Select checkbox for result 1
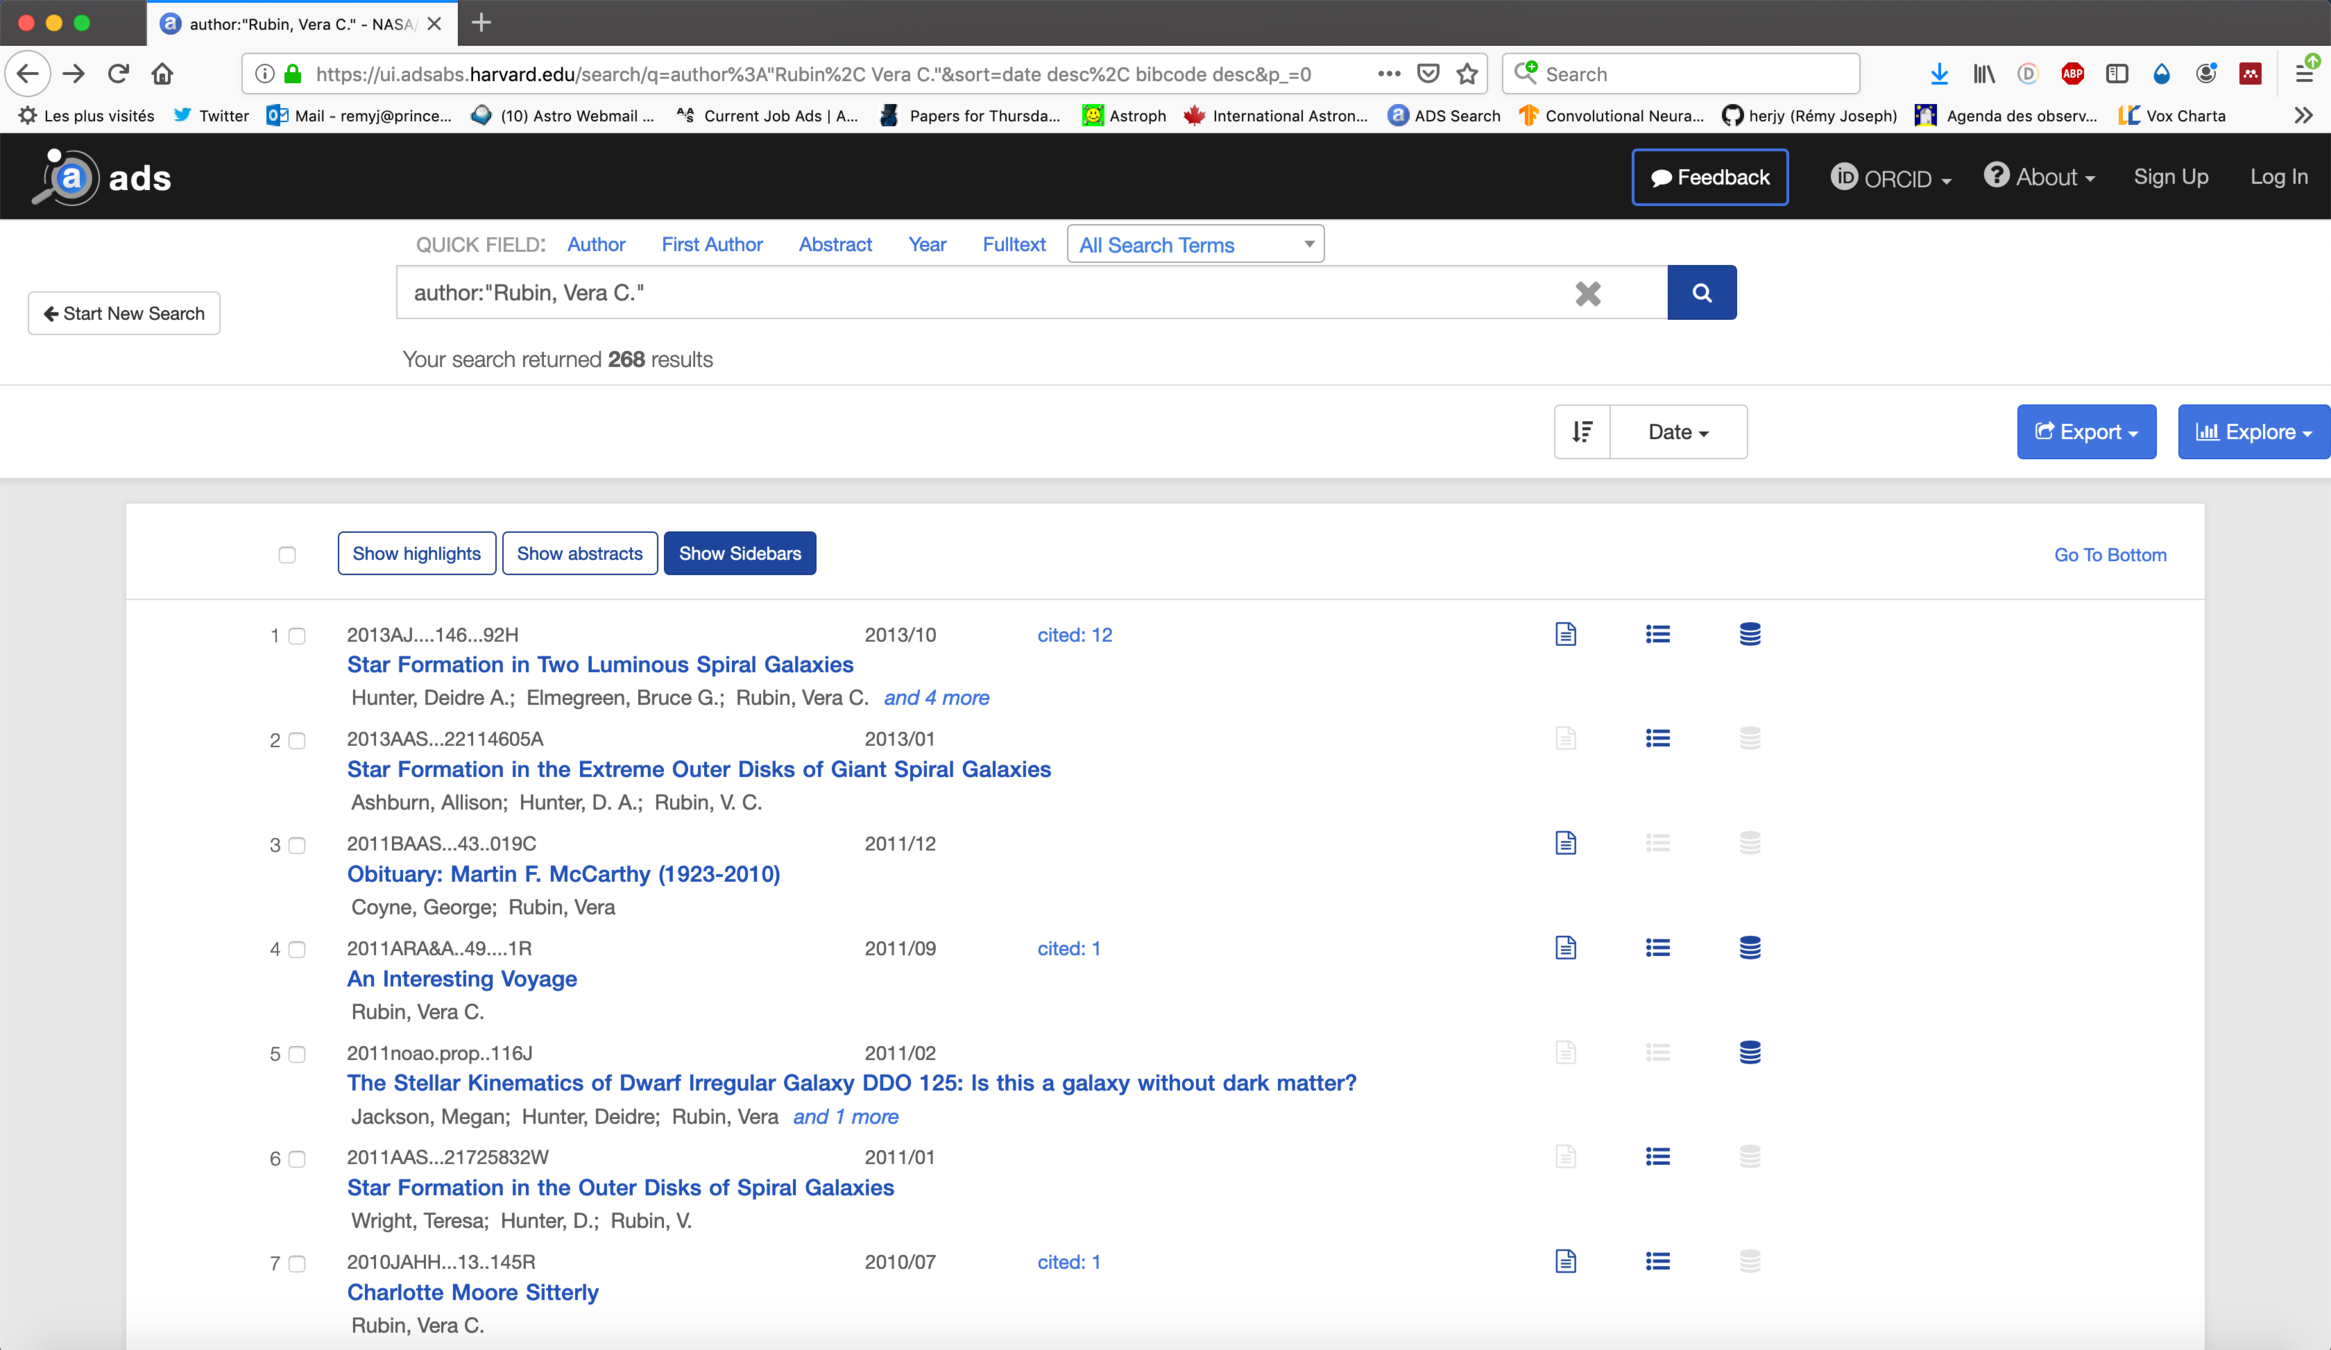Viewport: 2331px width, 1350px height. (297, 636)
